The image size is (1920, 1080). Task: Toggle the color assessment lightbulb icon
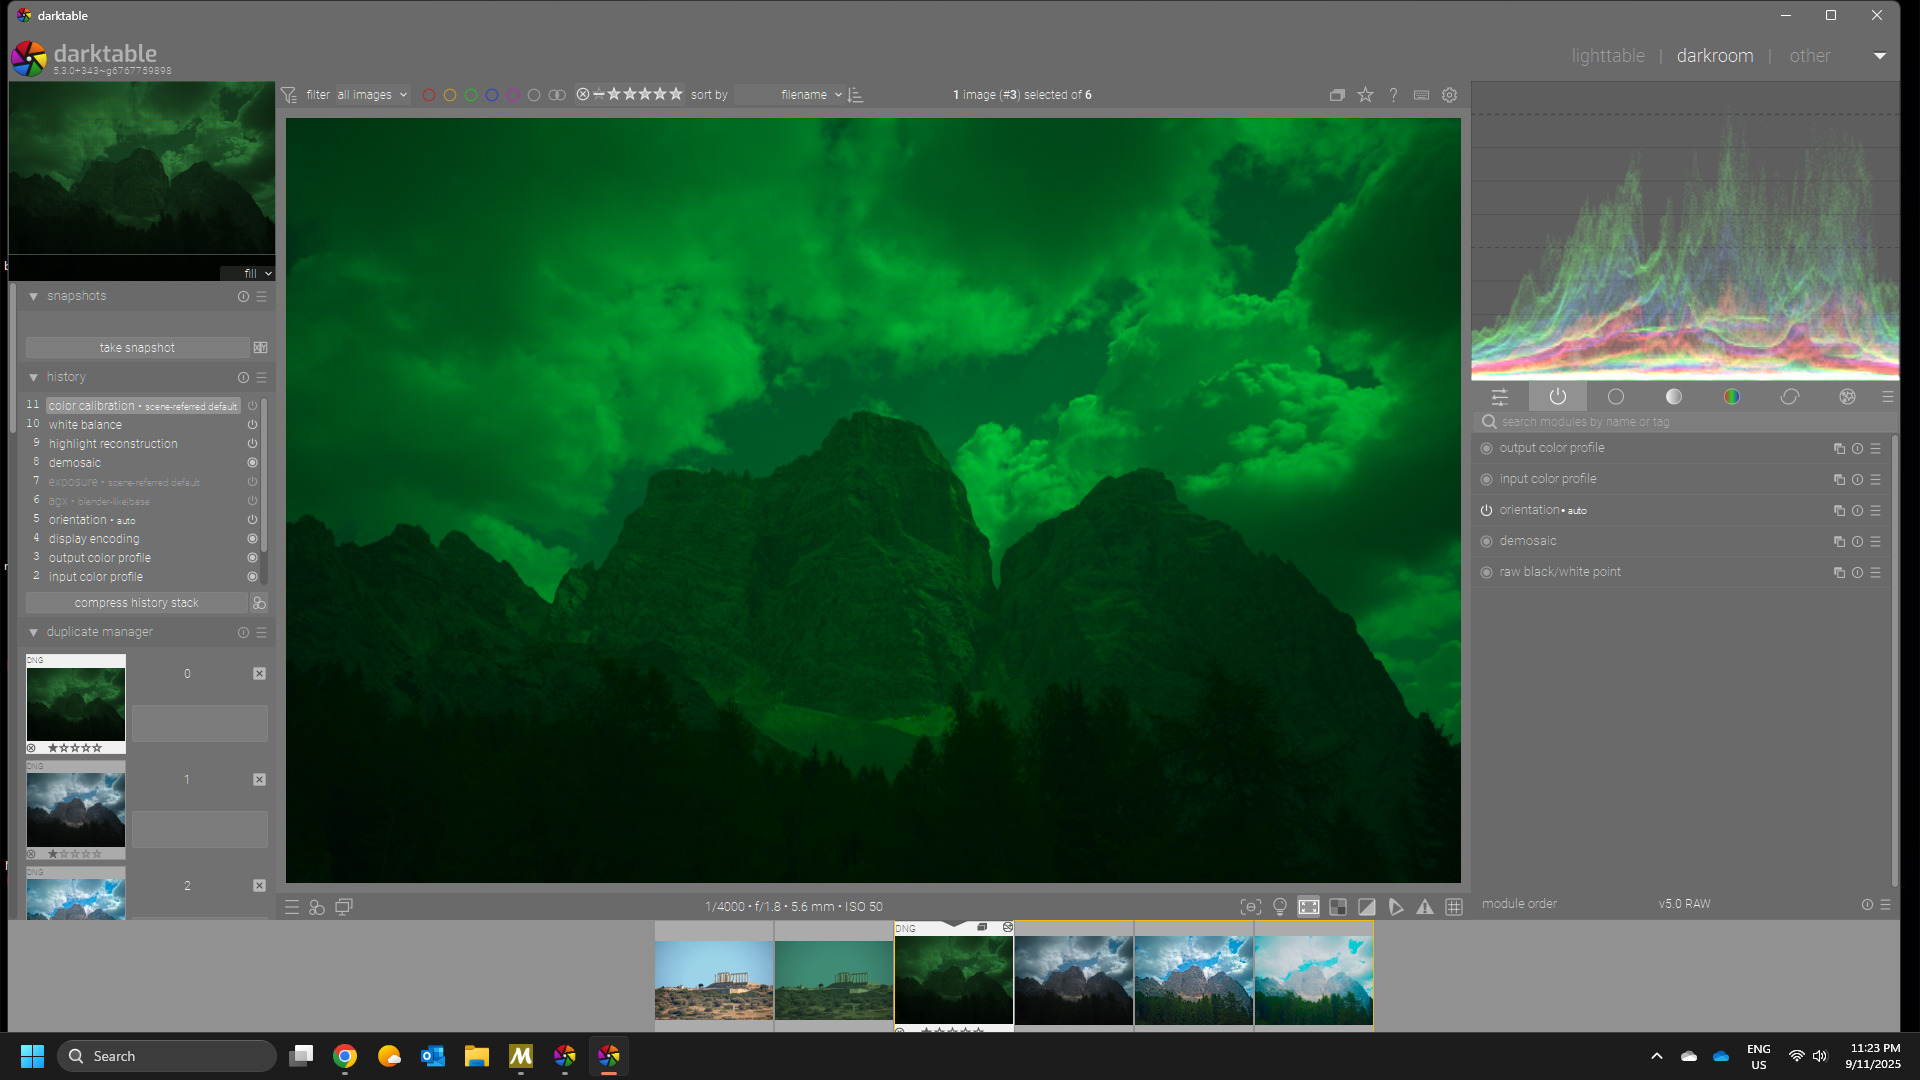[x=1279, y=907]
